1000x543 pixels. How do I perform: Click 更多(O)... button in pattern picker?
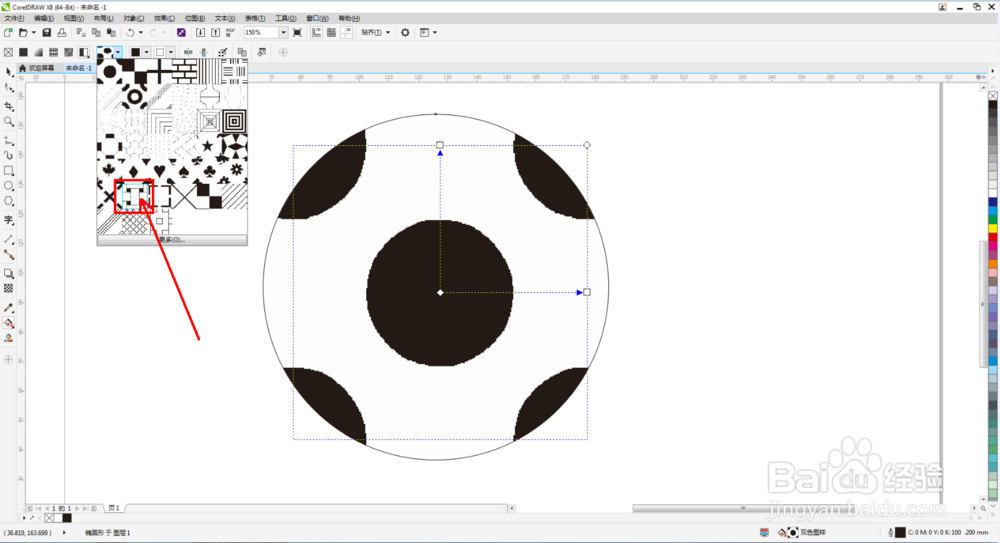tap(172, 240)
